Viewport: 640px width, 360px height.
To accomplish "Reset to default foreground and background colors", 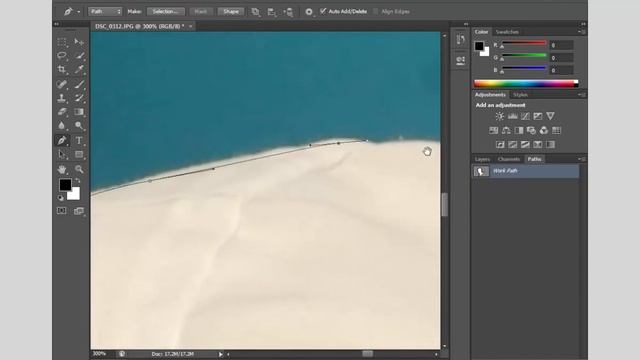I will tap(61, 198).
